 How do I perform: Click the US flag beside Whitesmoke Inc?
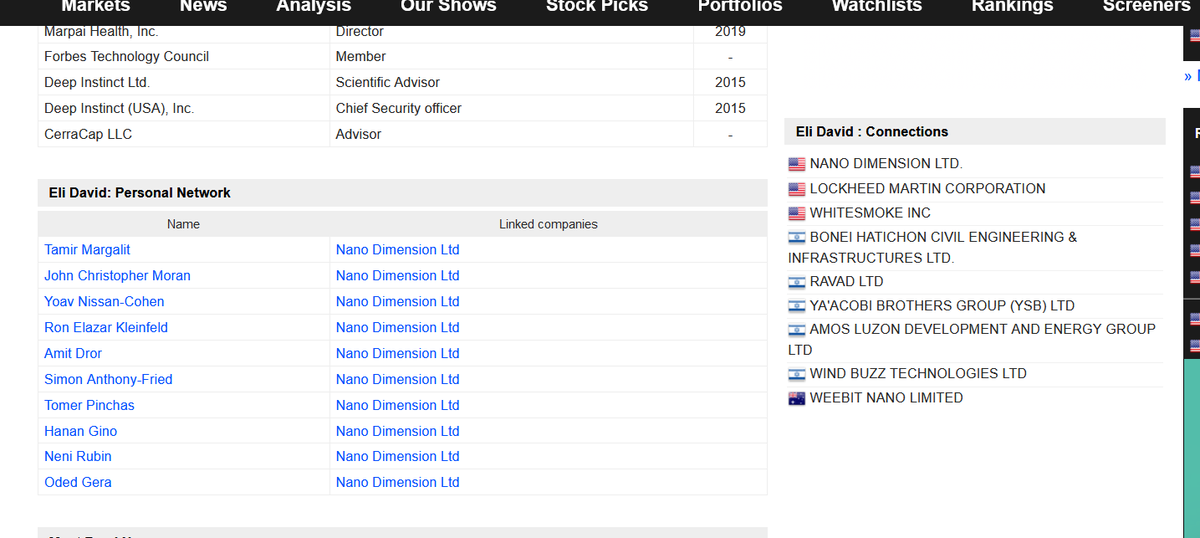[x=797, y=213]
